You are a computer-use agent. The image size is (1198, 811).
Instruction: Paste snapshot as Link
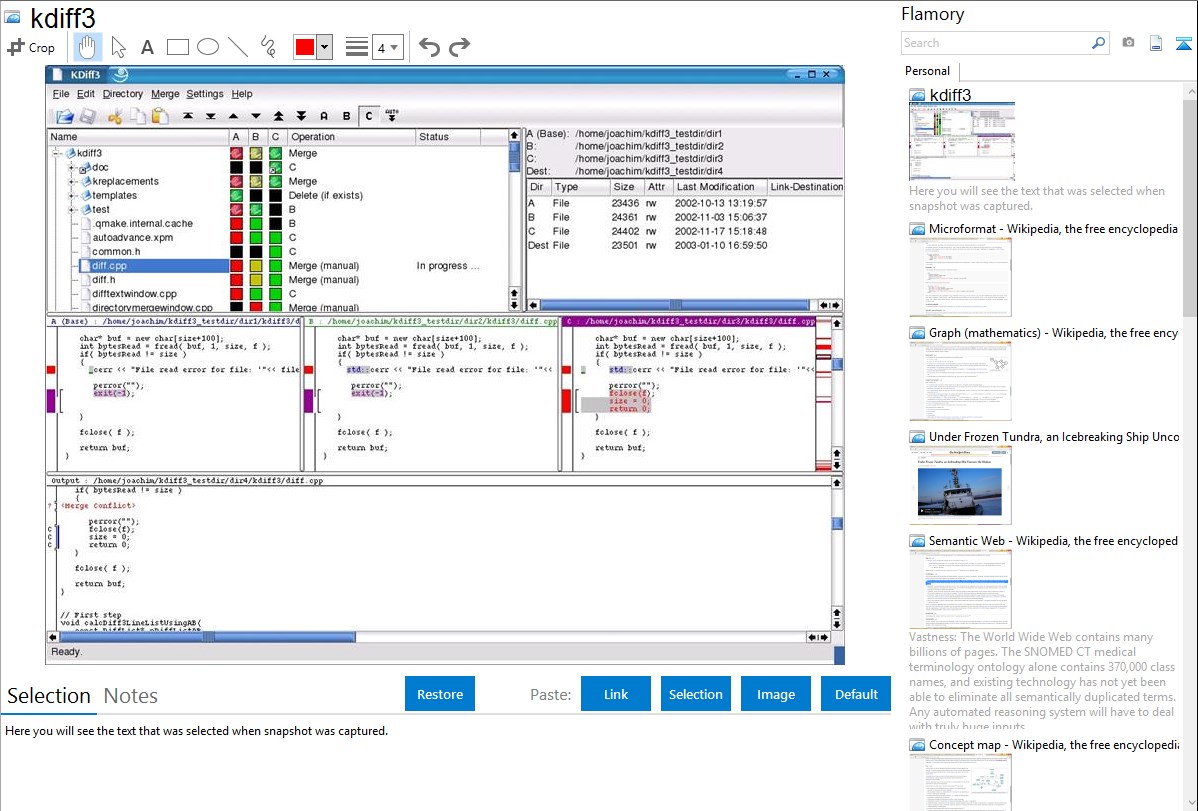pos(616,694)
